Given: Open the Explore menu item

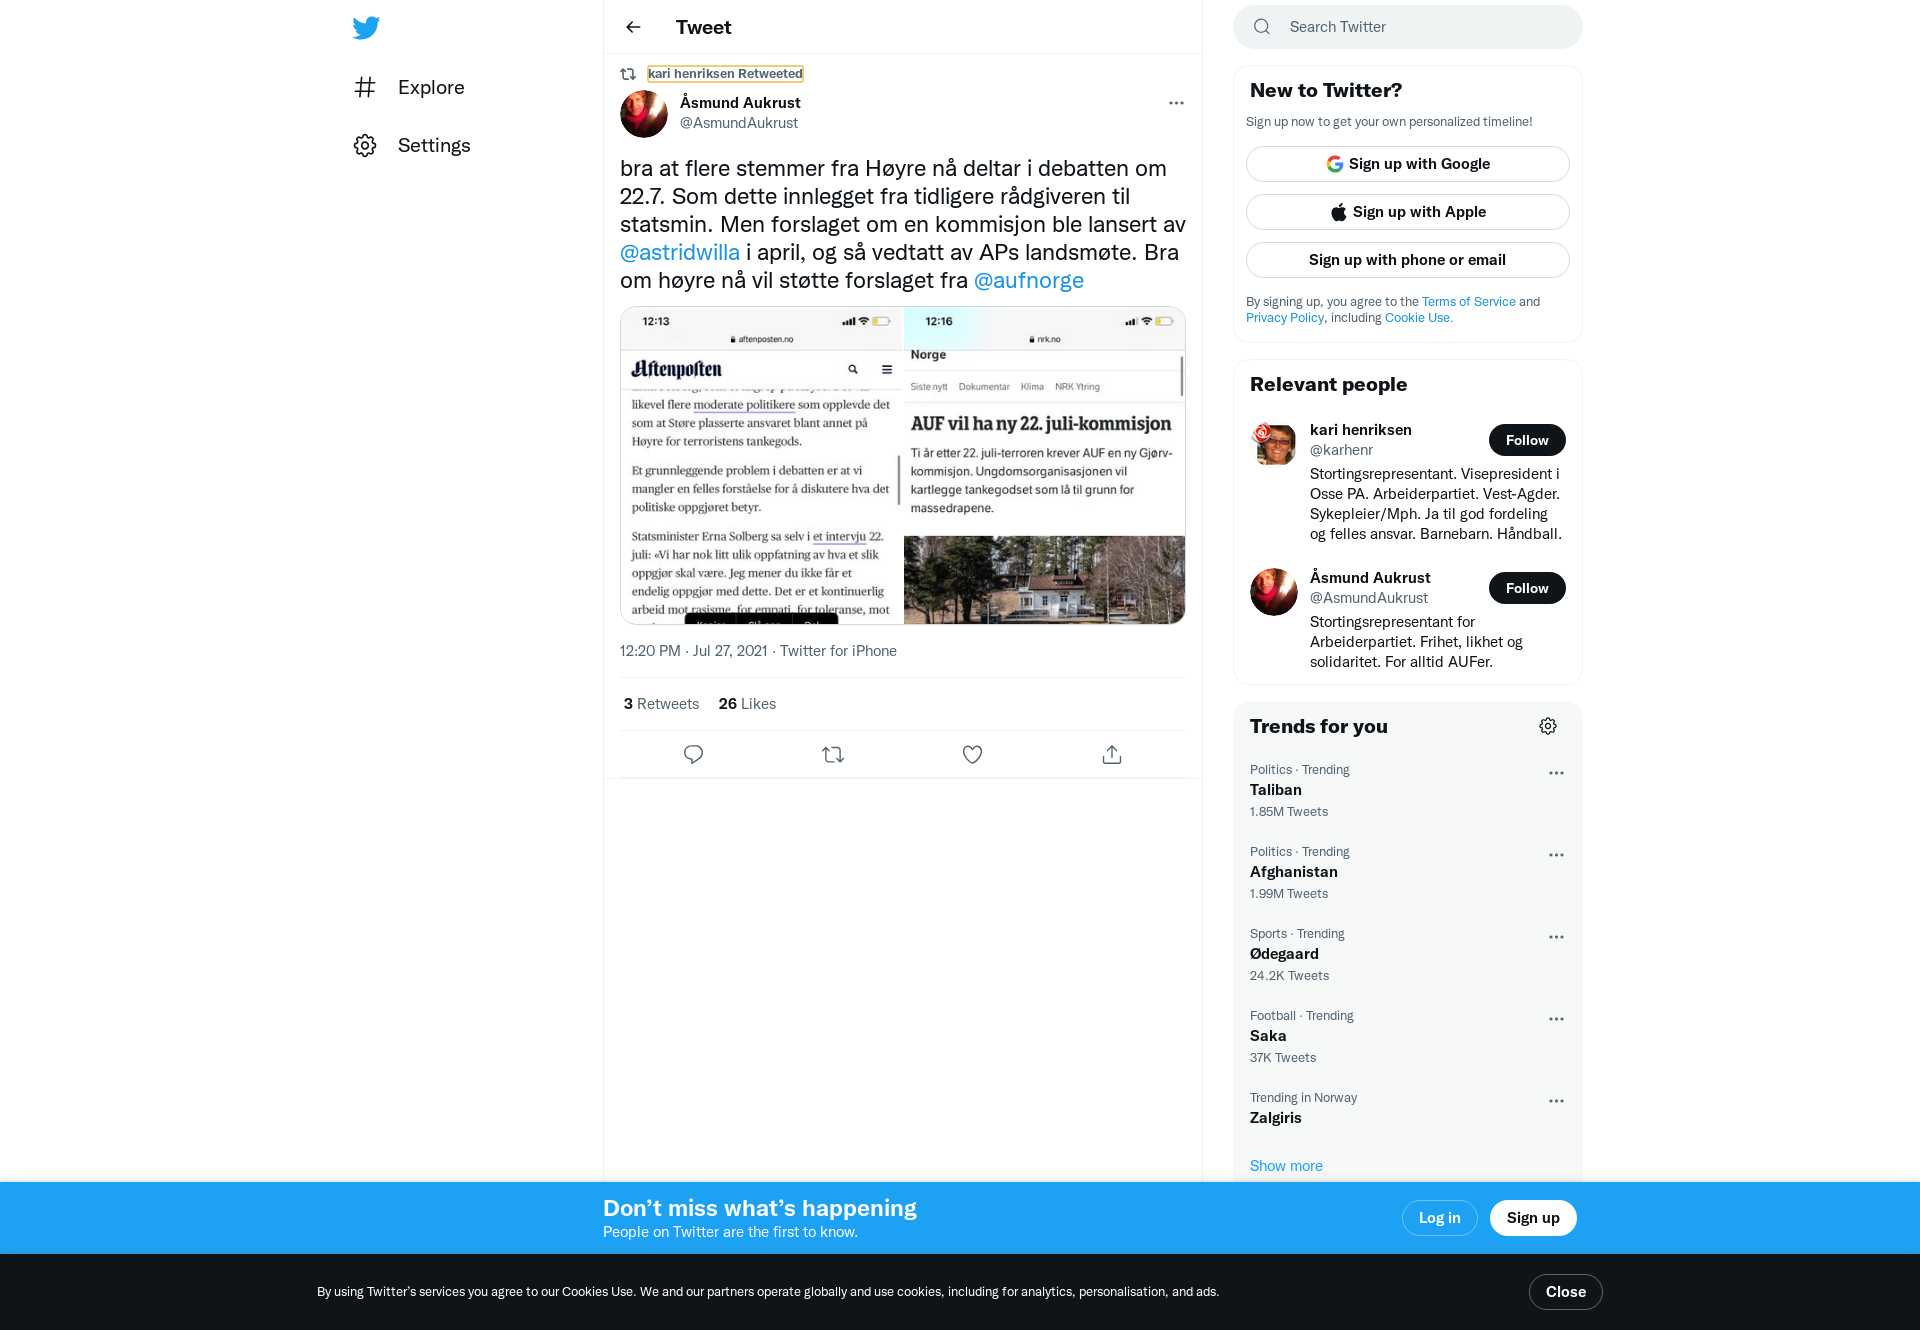Looking at the screenshot, I should (410, 87).
